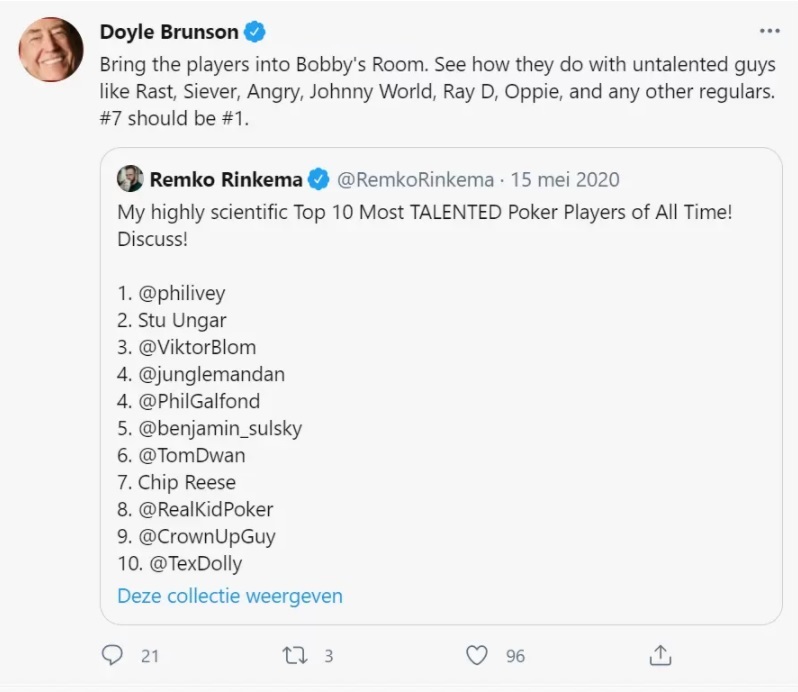Screen dimensions: 798x692
Task: Open the @TexDolly mention
Action: (x=198, y=564)
